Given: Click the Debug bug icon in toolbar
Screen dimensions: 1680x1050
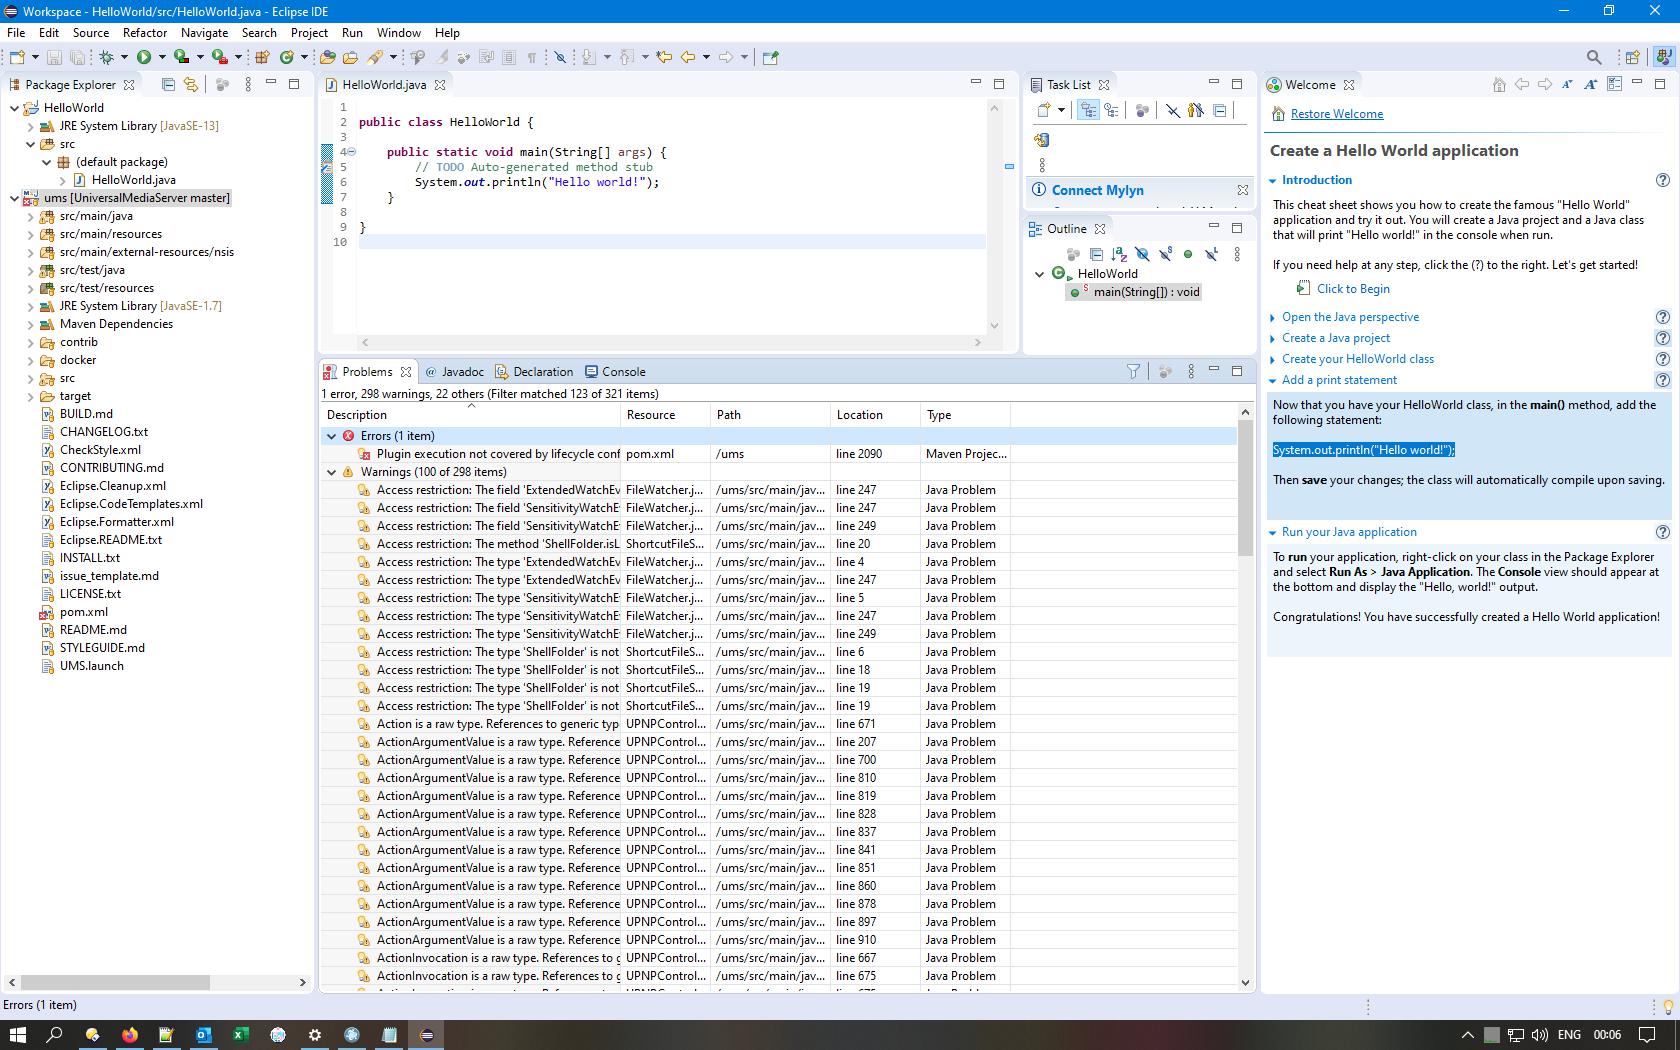Looking at the screenshot, I should coord(106,57).
